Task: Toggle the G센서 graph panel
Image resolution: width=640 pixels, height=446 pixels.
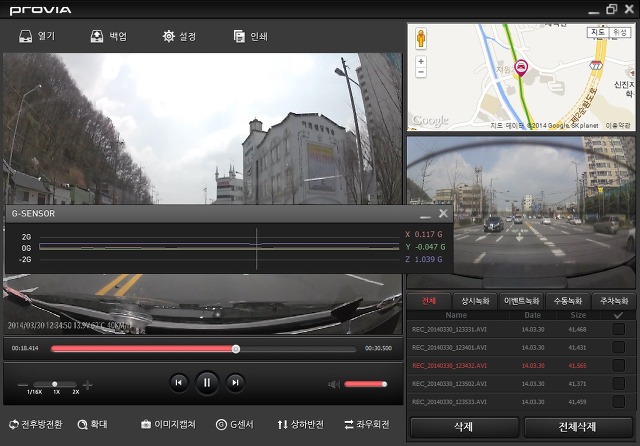Action: click(x=235, y=425)
